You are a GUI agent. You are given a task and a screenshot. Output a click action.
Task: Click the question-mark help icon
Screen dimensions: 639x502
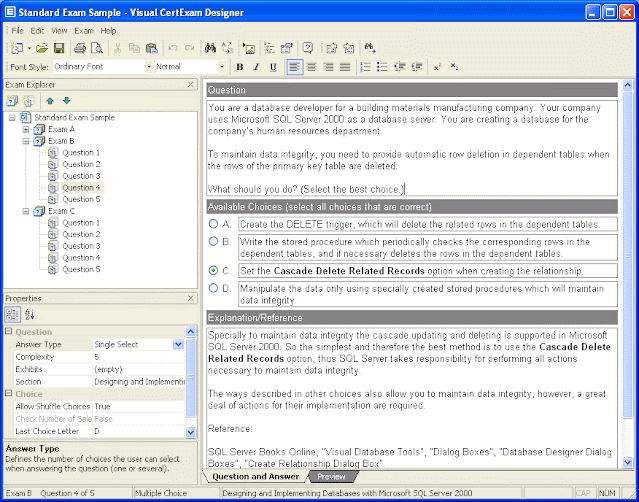pos(308,48)
